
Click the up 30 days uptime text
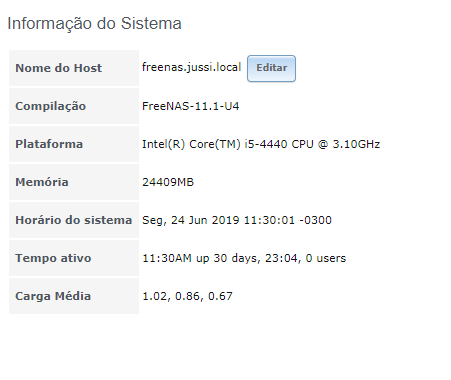click(226, 258)
